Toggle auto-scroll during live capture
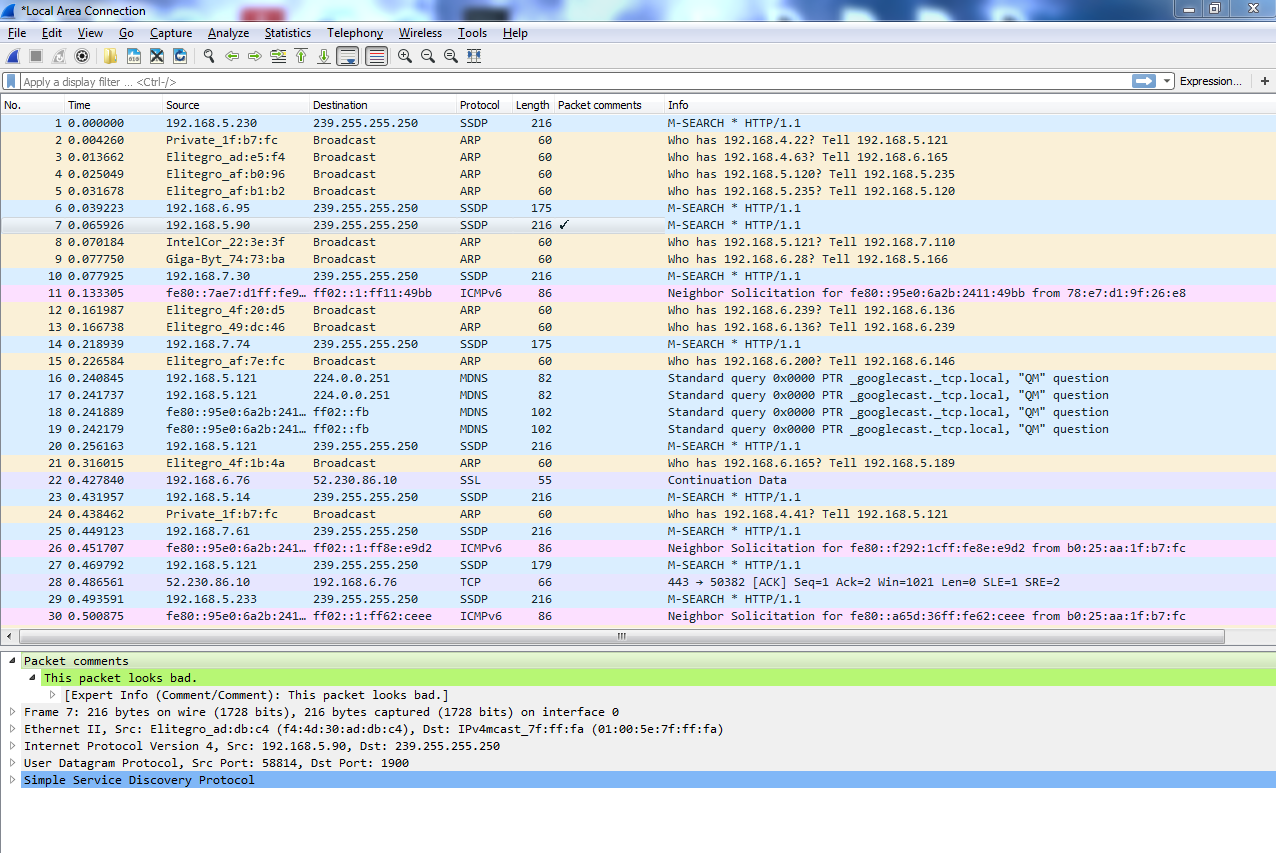Viewport: 1276px width, 853px height. 347,56
